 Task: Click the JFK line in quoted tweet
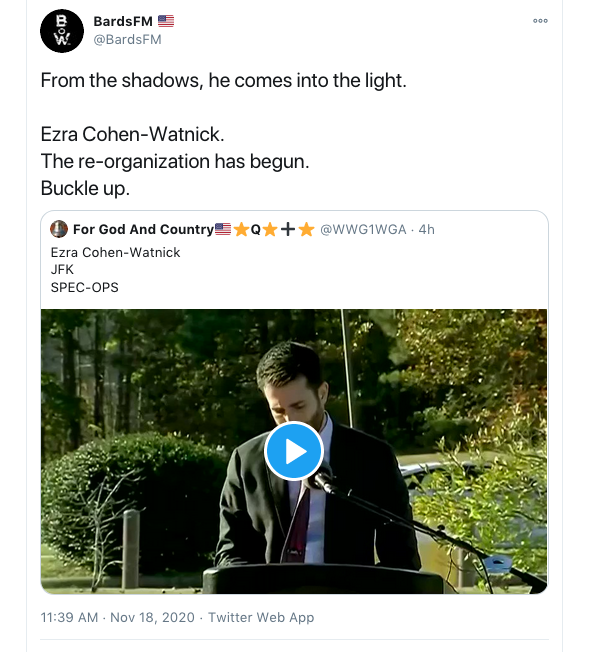click(x=62, y=270)
